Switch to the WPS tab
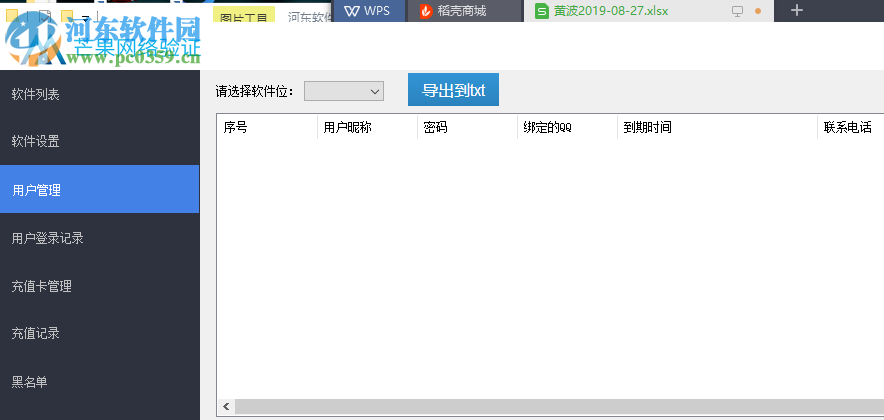 369,11
